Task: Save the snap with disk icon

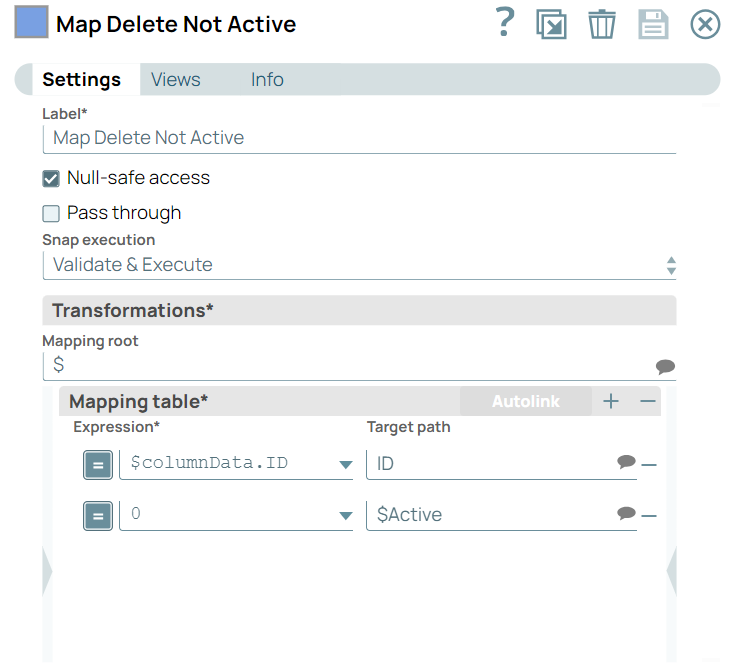Action: 653,24
